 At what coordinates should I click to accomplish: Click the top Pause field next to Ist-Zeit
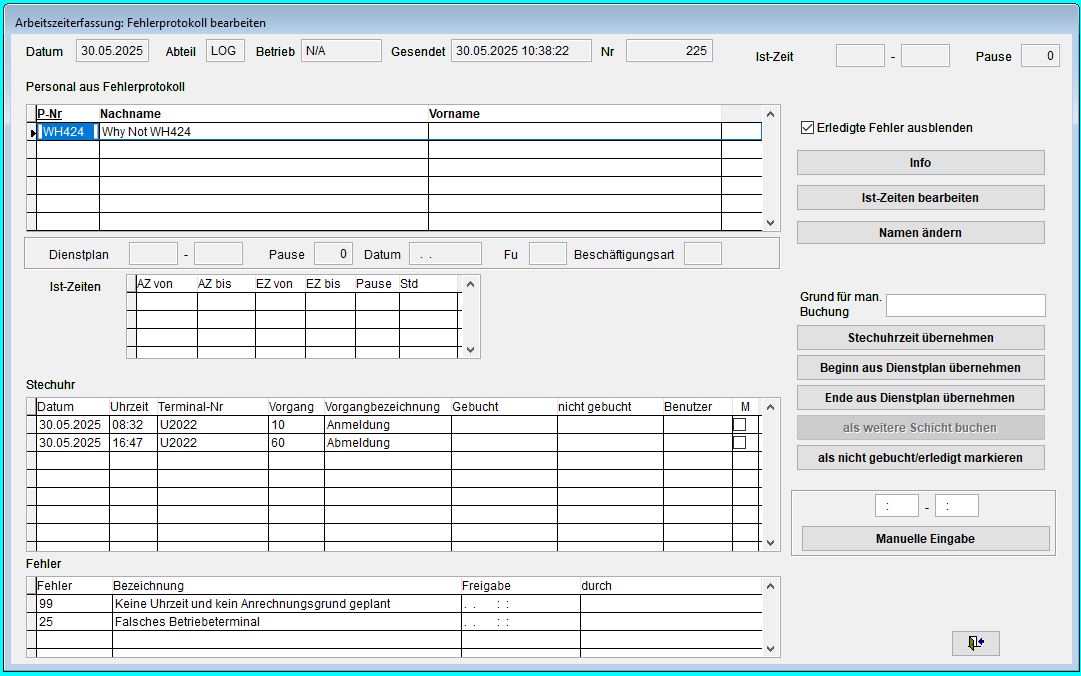tap(1040, 56)
